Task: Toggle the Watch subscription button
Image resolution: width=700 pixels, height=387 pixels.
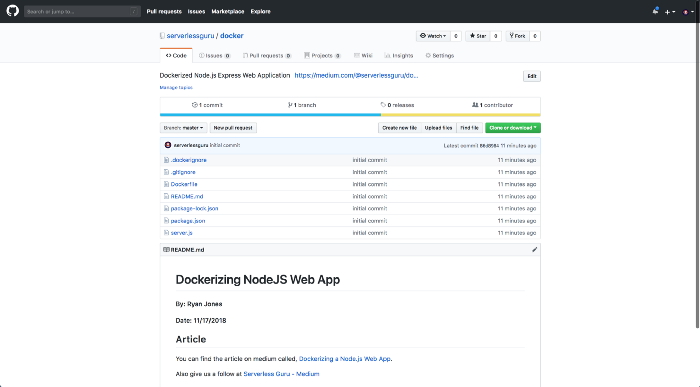Action: 433,36
